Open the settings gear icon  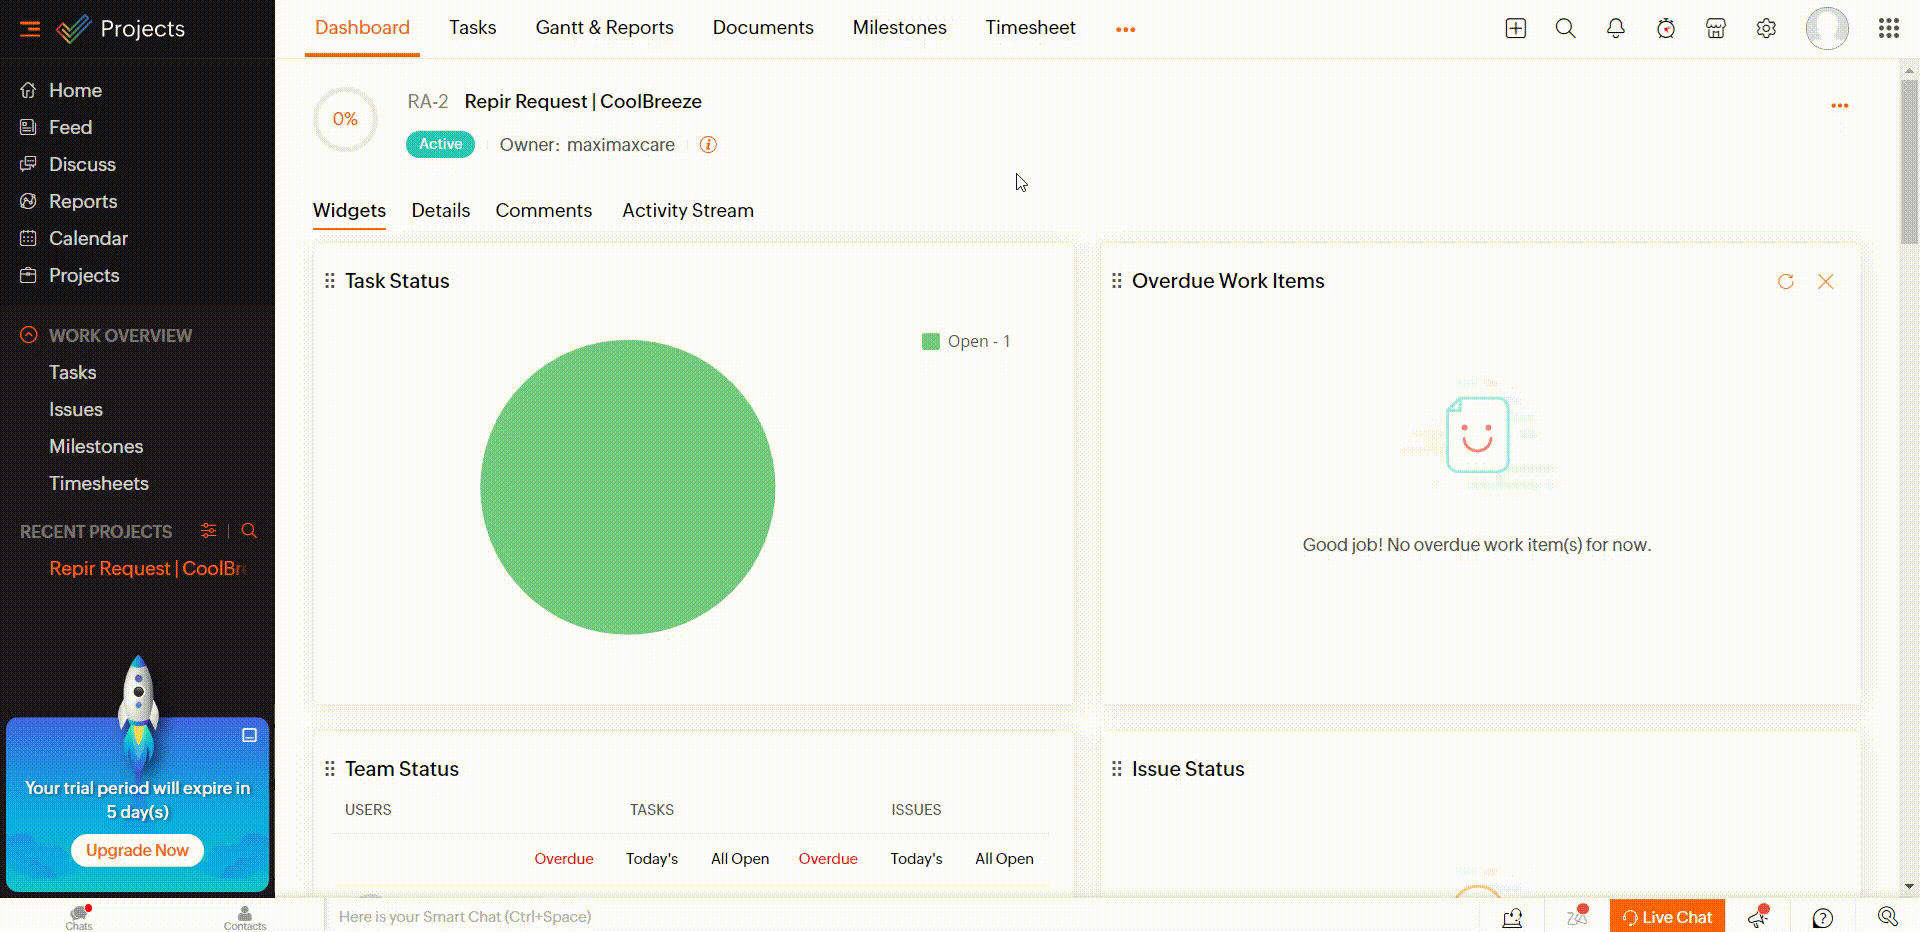tap(1766, 29)
